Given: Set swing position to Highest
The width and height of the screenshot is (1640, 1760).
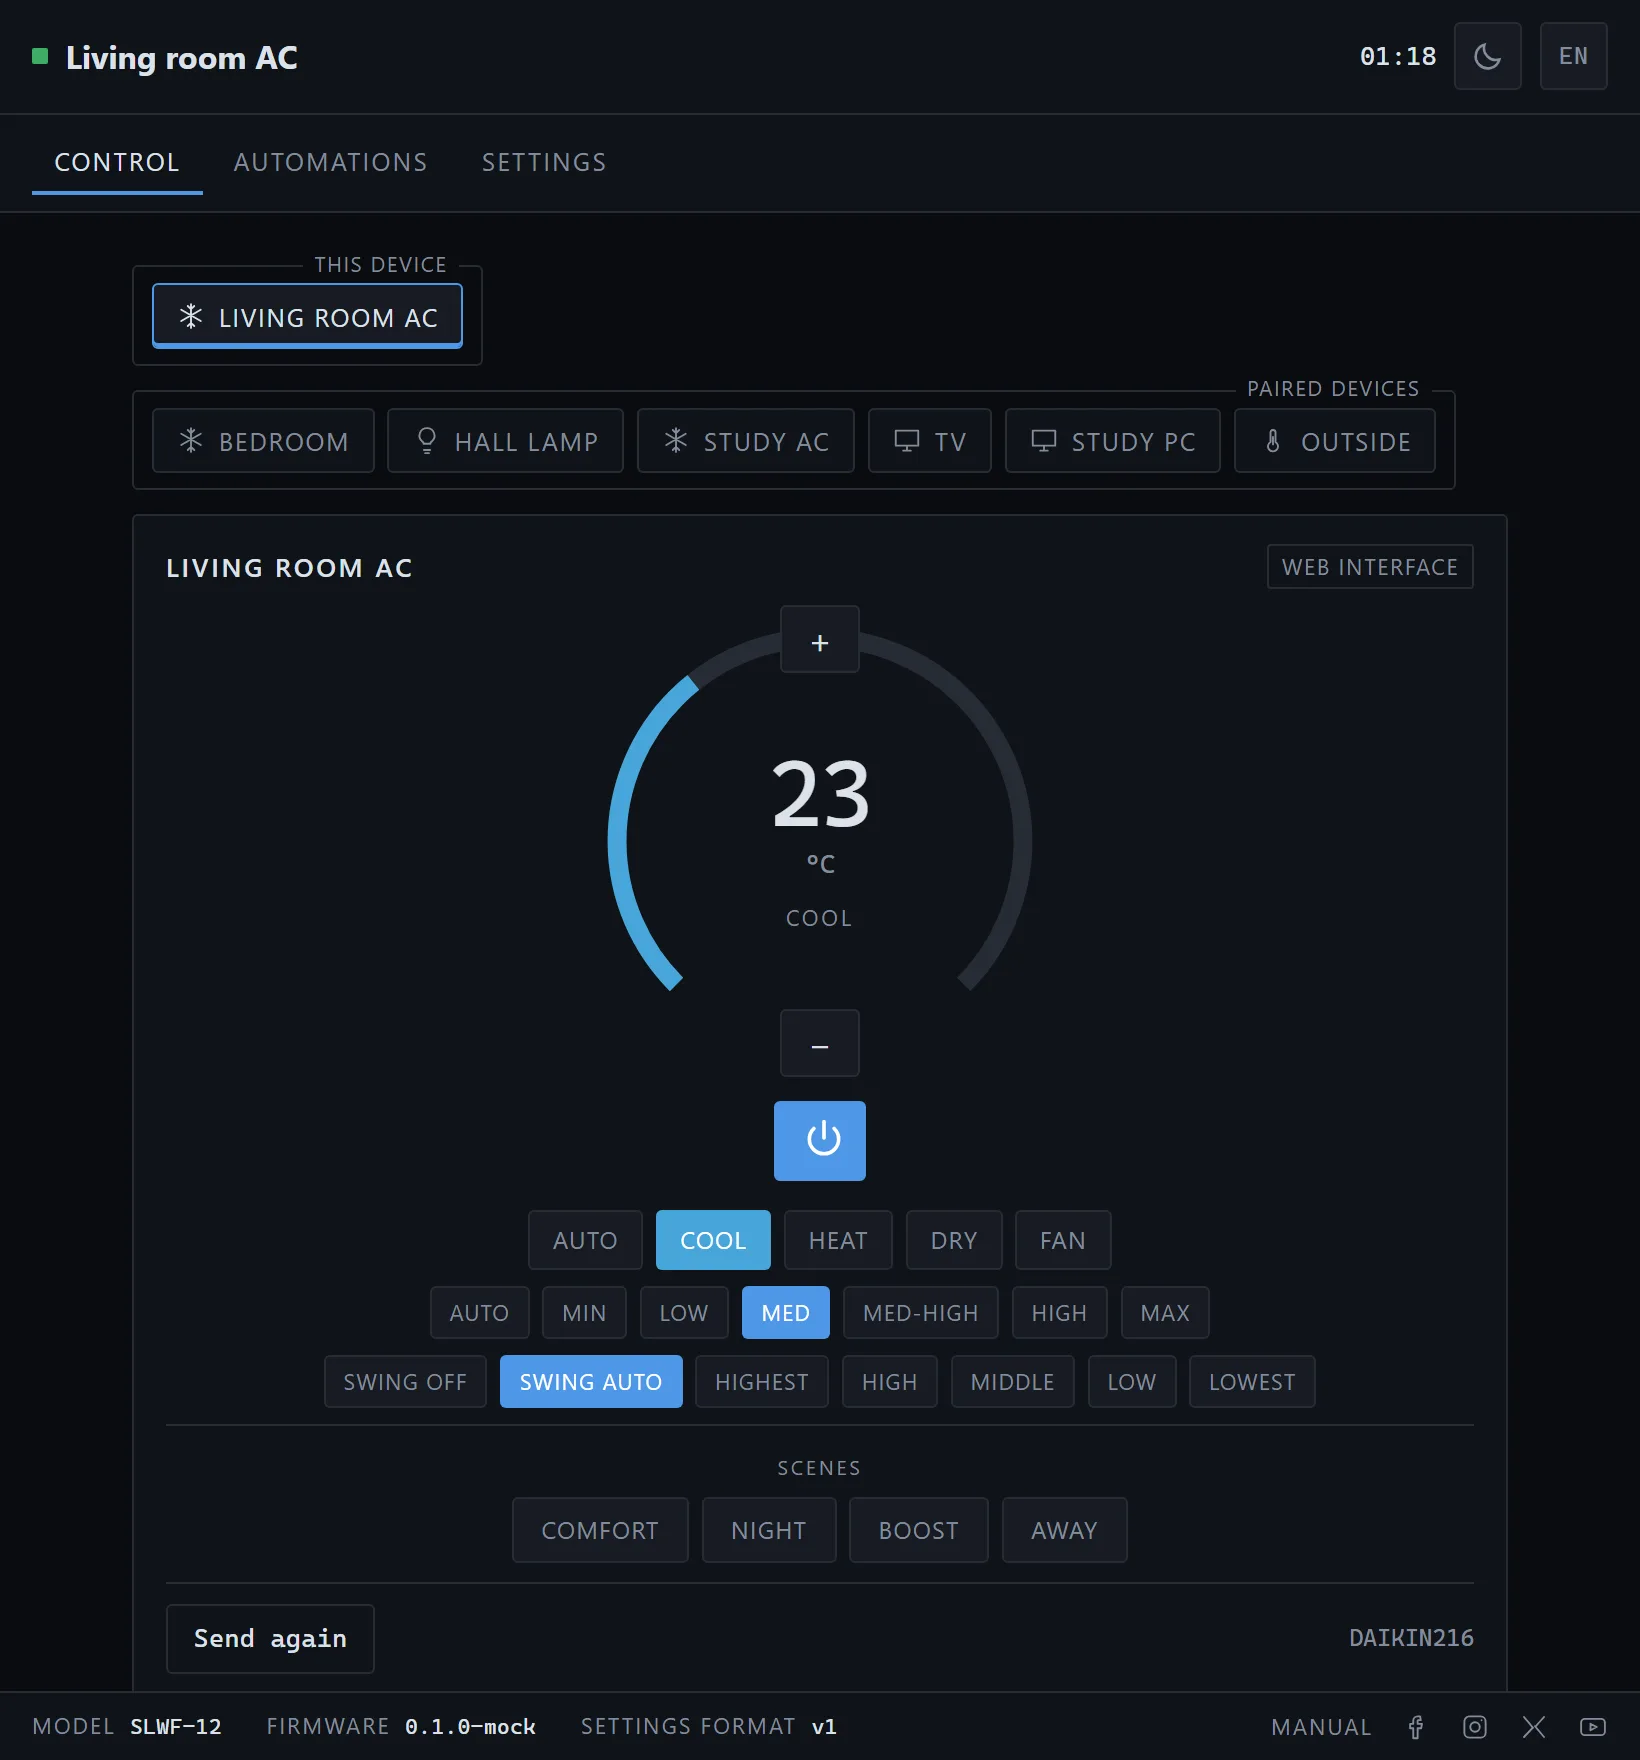Looking at the screenshot, I should pos(762,1381).
